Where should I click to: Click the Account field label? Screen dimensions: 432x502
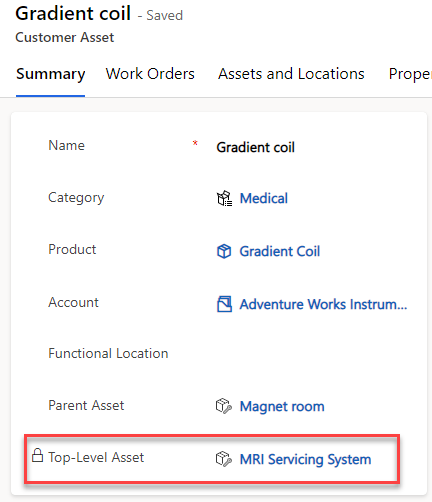(74, 302)
